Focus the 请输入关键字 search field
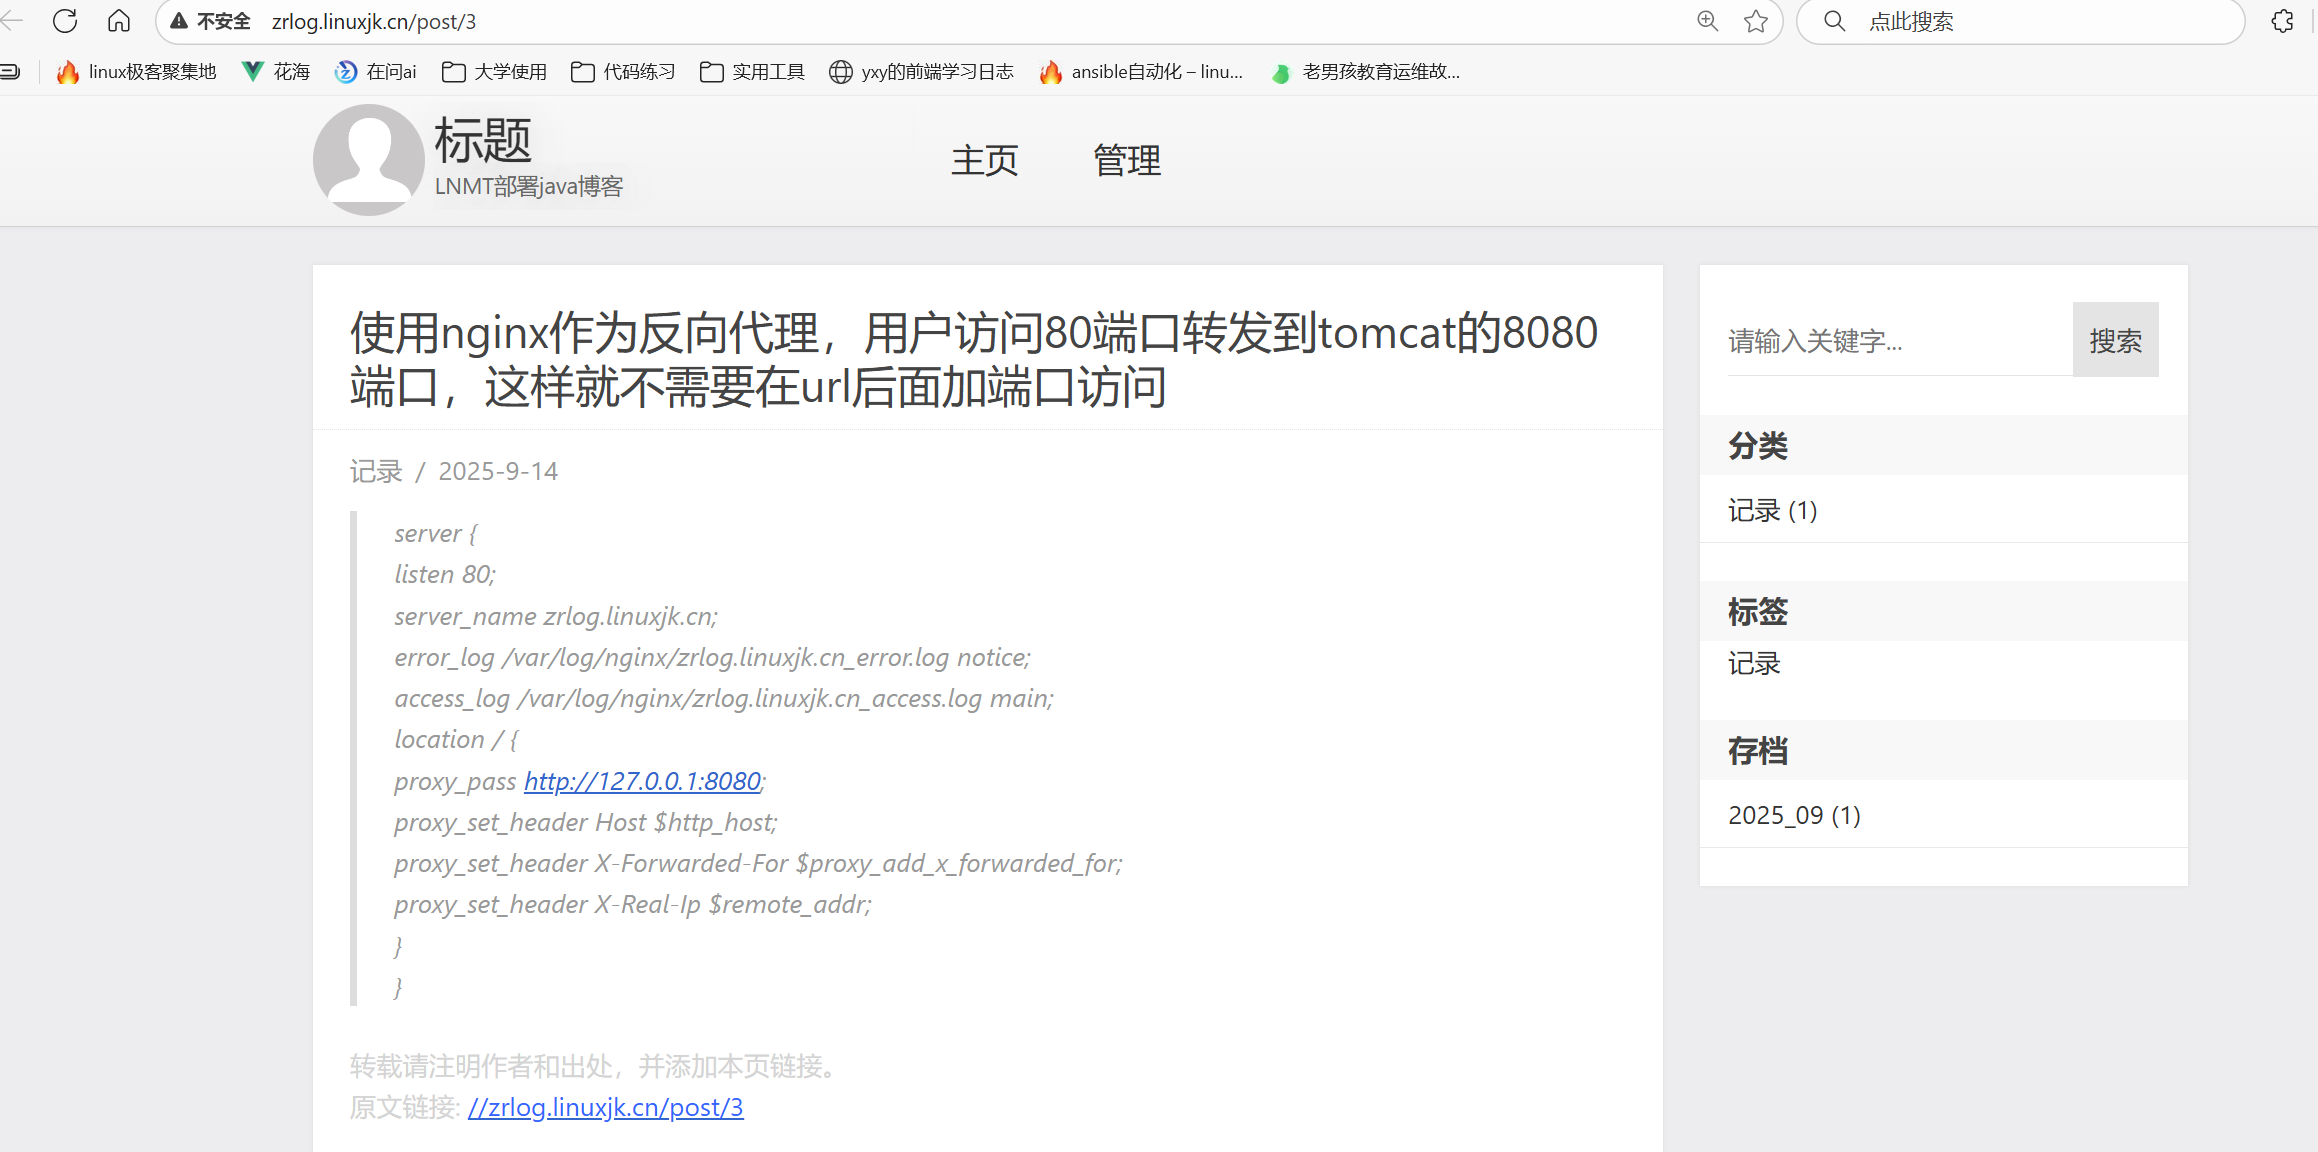This screenshot has height=1152, width=2318. coord(1900,340)
